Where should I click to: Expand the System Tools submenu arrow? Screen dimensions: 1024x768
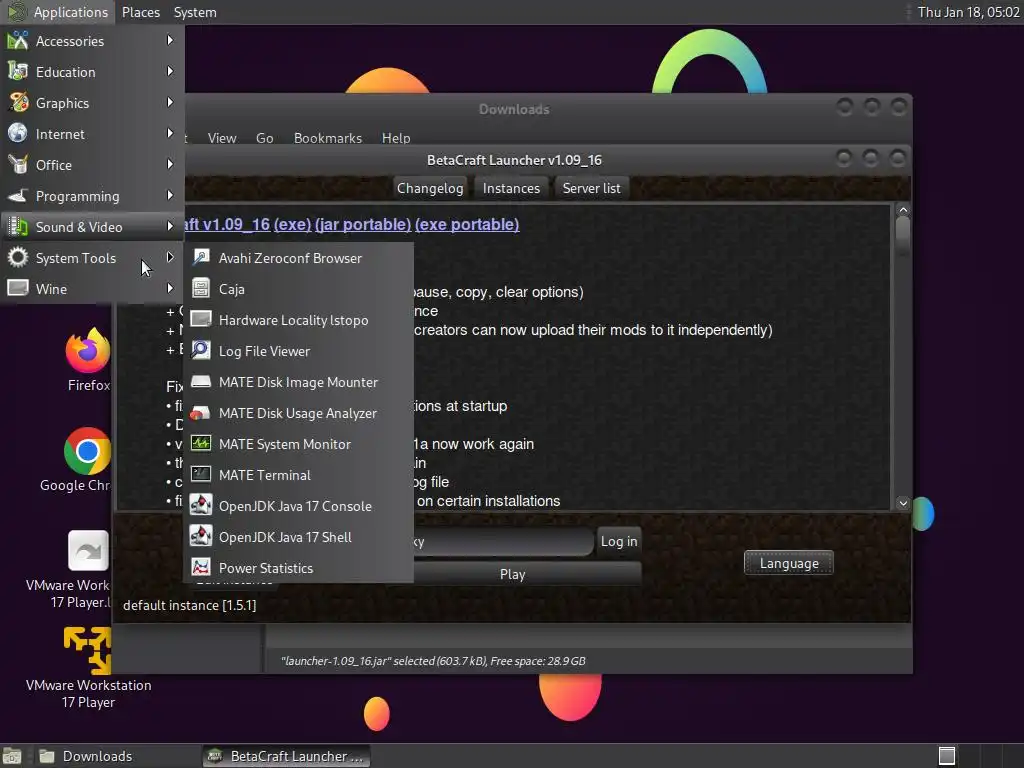point(170,257)
